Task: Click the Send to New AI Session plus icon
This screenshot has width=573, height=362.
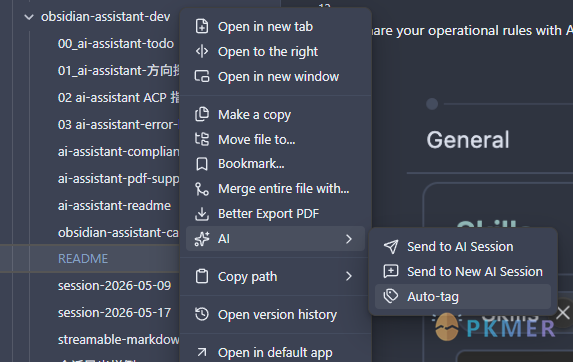Action: click(391, 271)
